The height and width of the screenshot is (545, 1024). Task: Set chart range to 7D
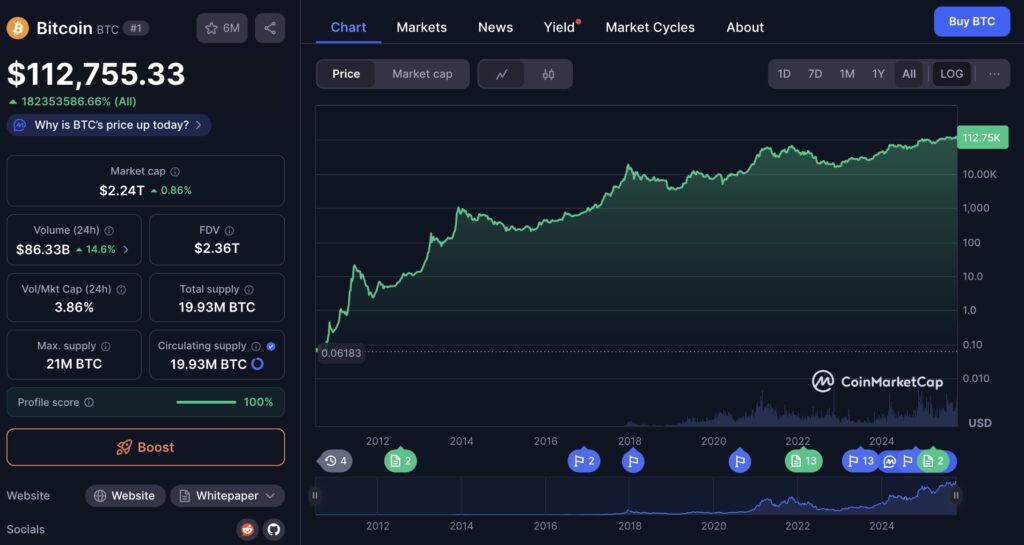tap(815, 74)
